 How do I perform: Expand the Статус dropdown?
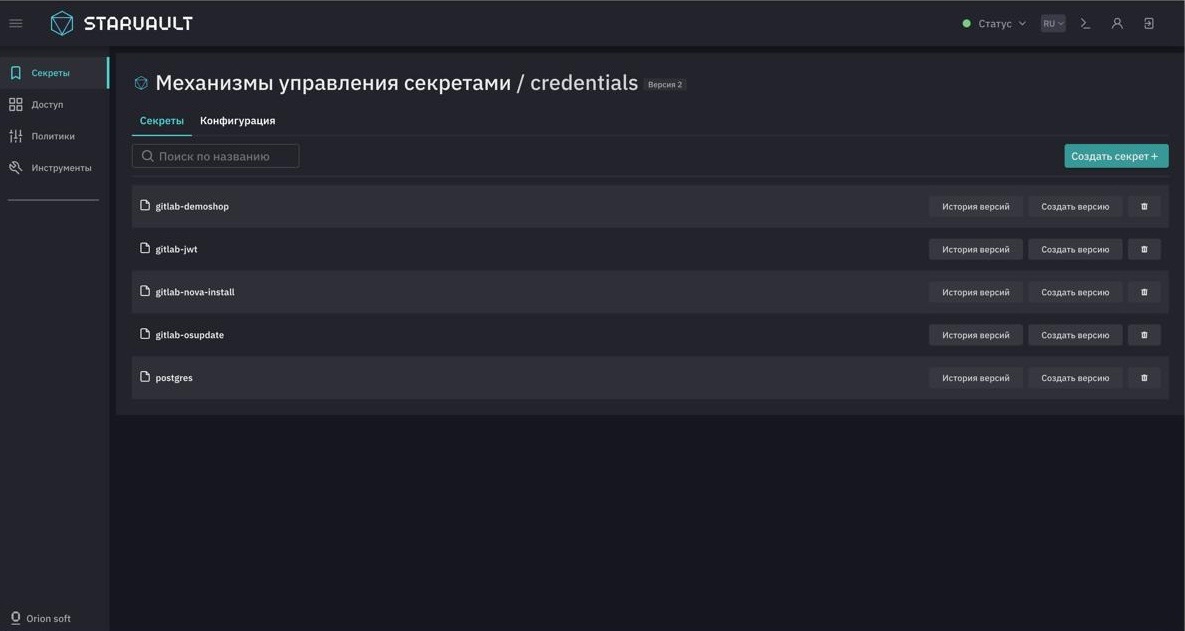tap(994, 23)
